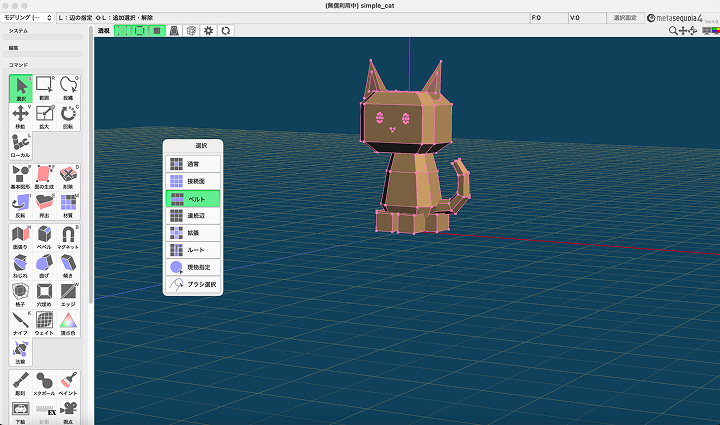The image size is (720, 425).
Task: Pick the 移動 (Move) tool
Action: [21, 117]
